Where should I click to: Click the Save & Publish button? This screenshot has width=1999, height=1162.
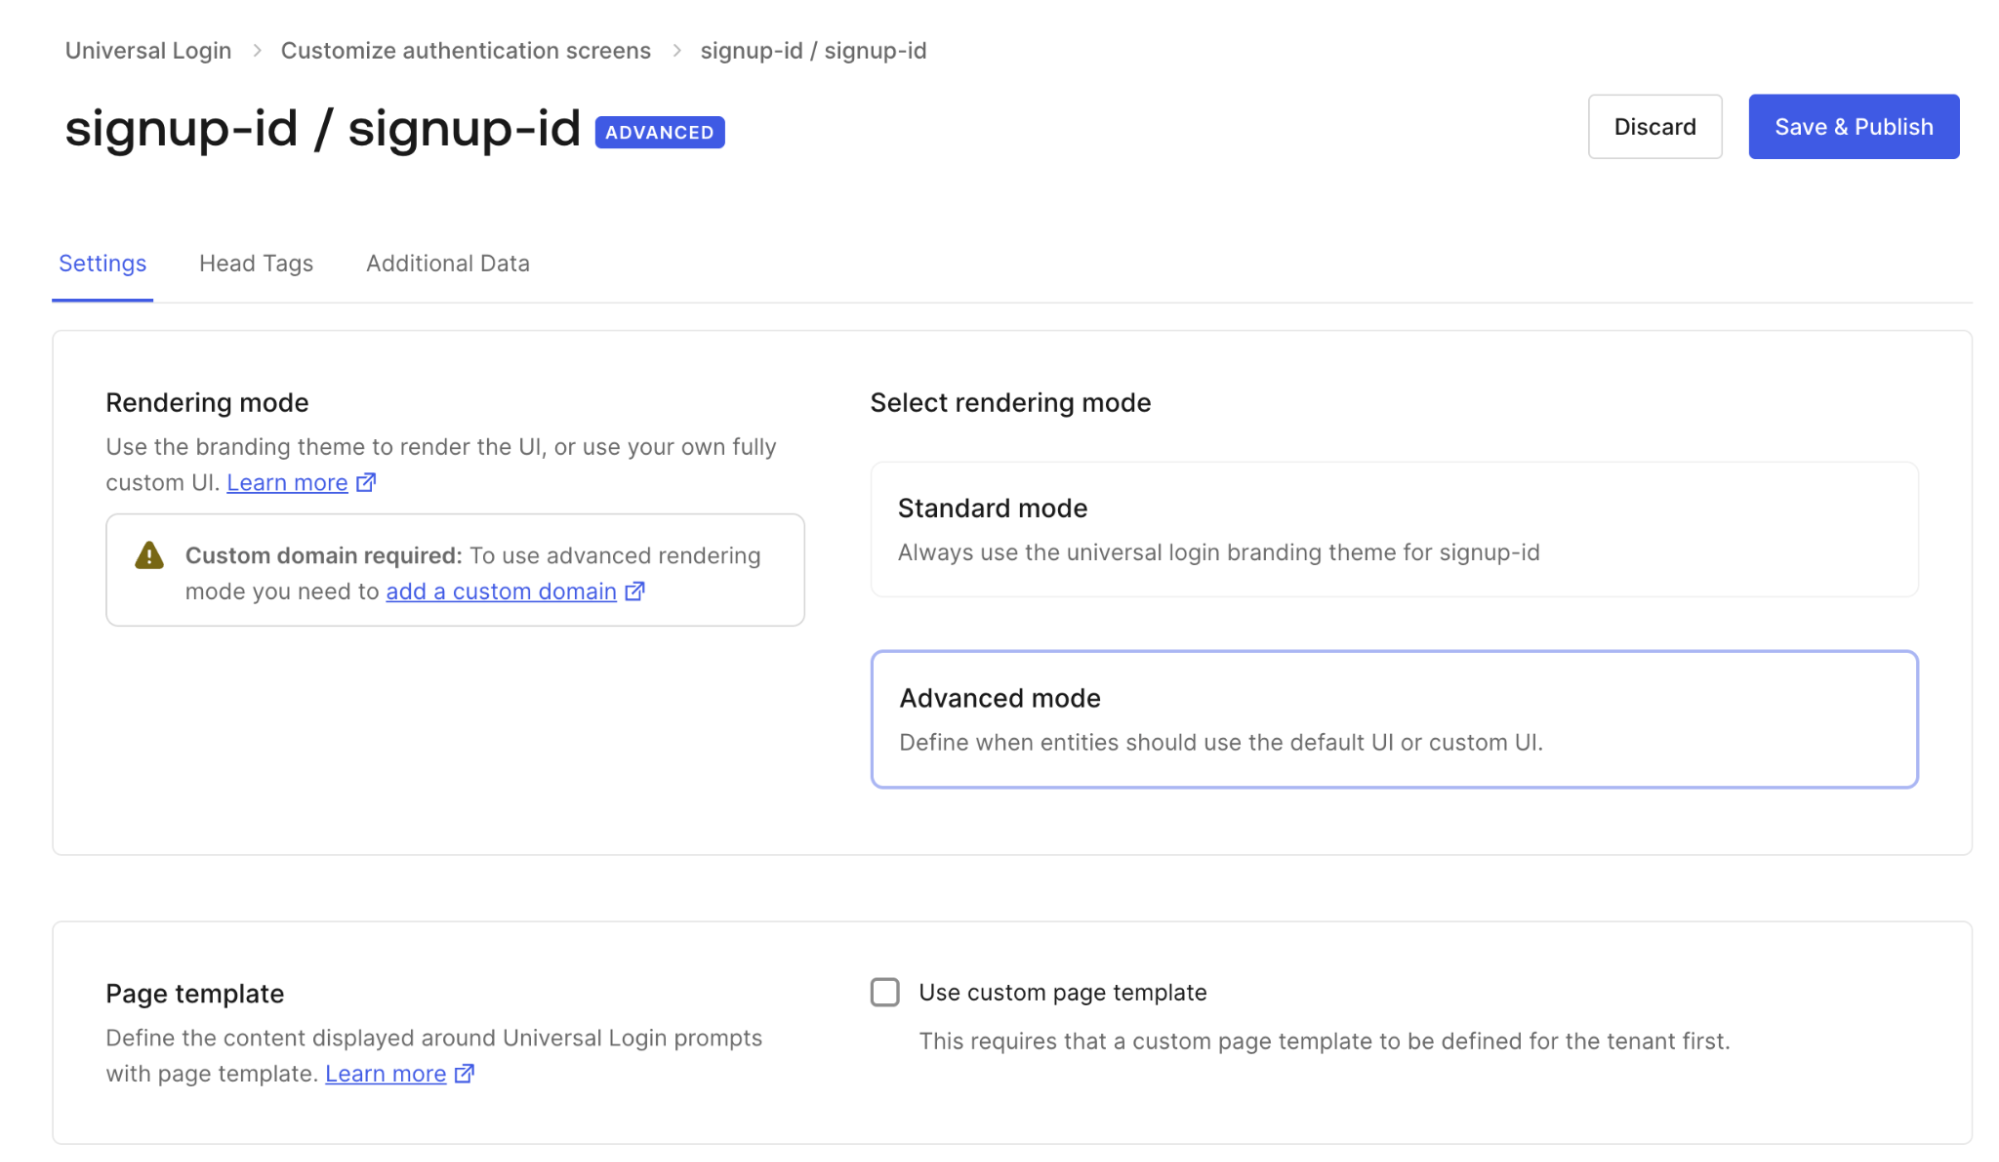pos(1852,126)
